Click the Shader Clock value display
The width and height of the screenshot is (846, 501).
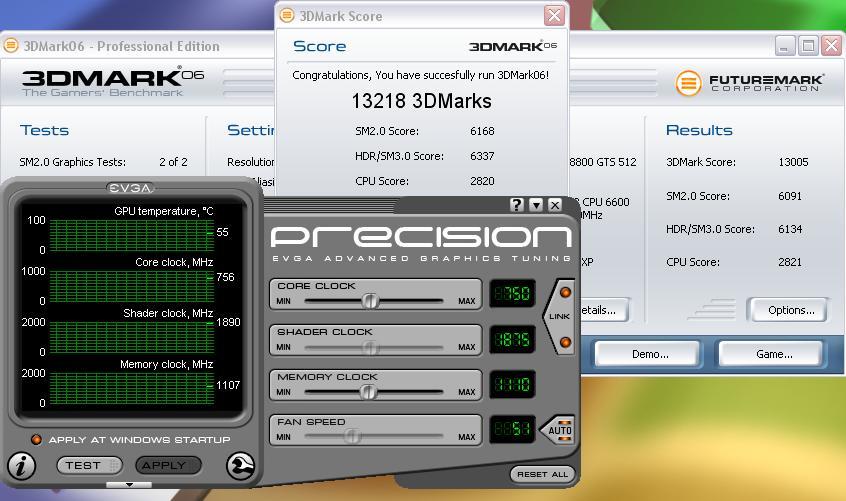(512, 339)
